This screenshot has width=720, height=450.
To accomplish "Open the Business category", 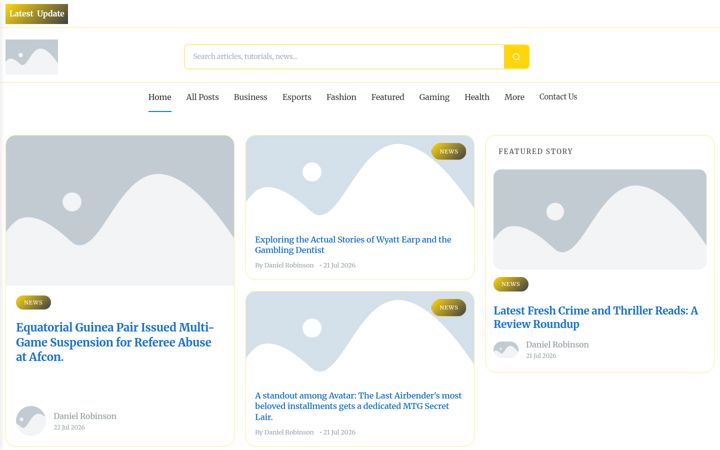I will (250, 97).
